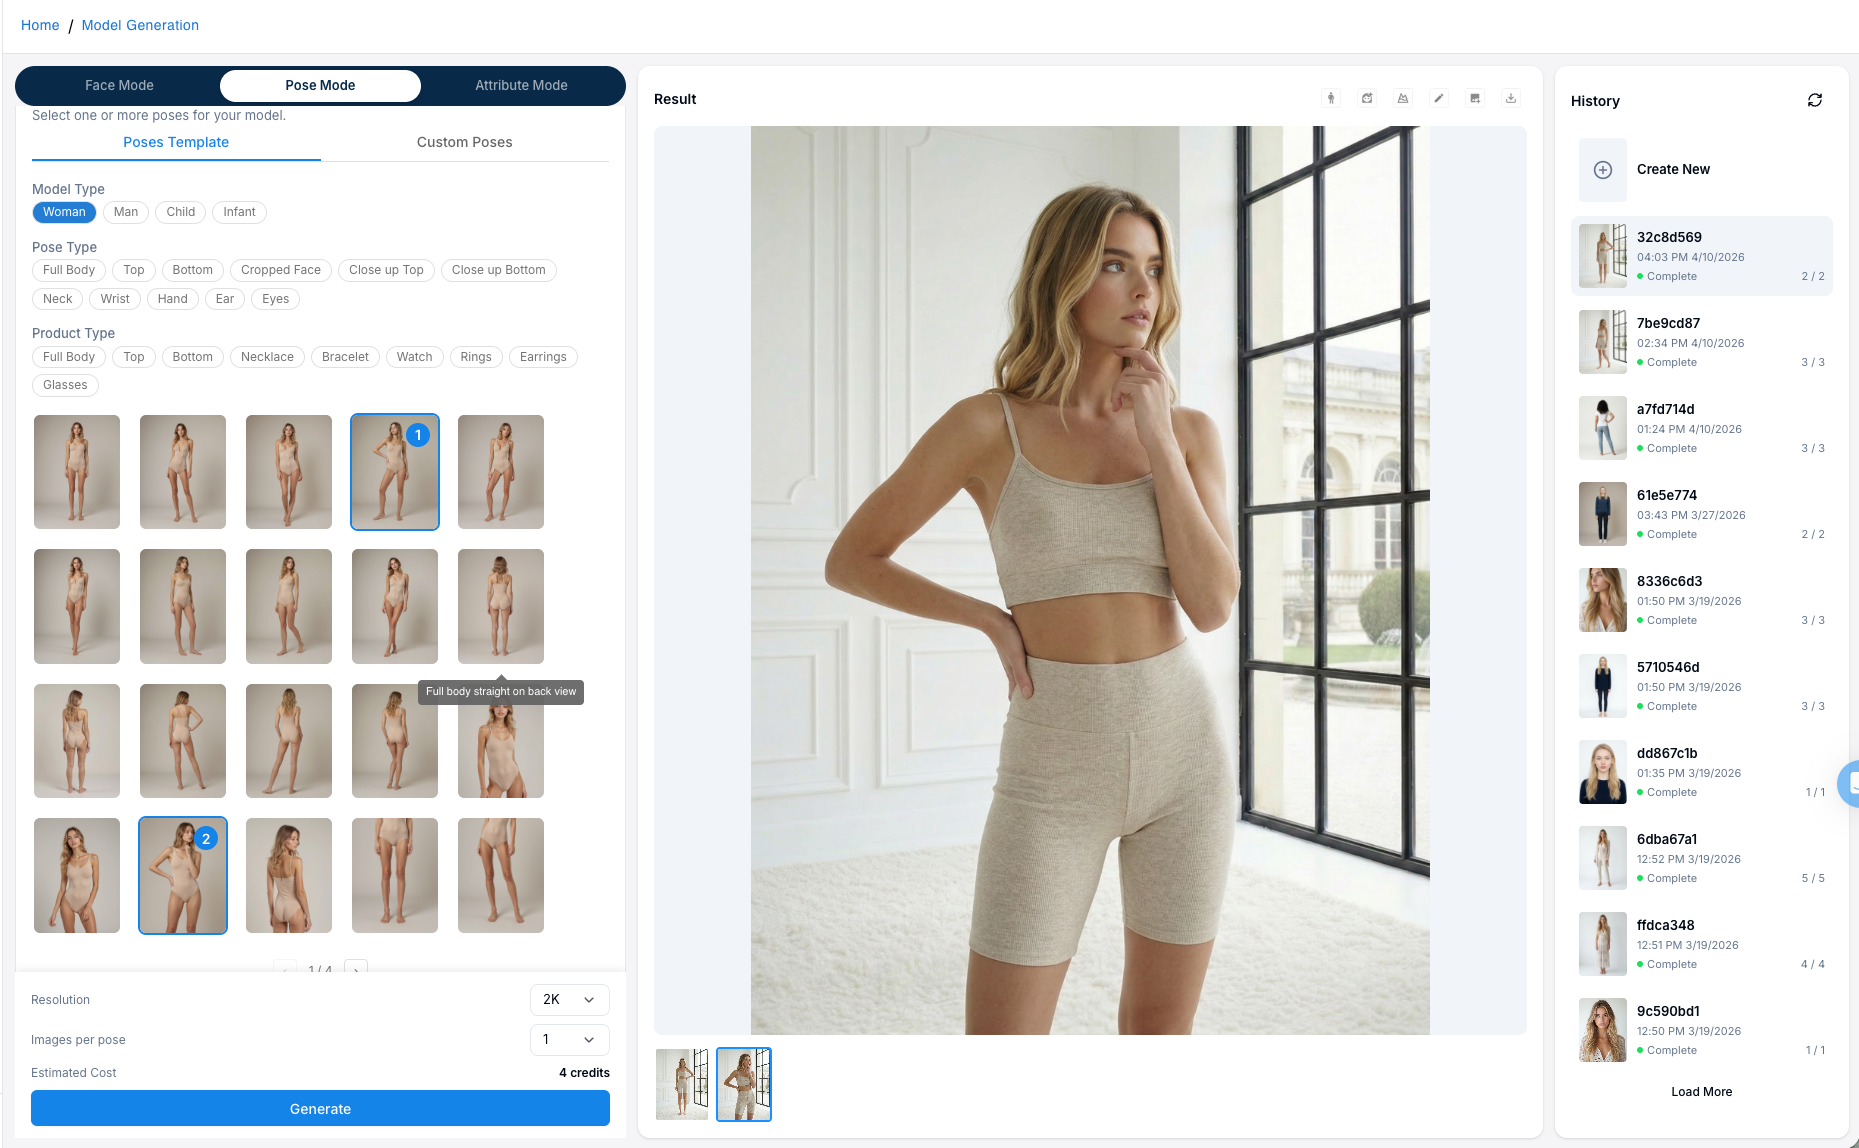1859x1148 pixels.
Task: Download the result image
Action: tap(1511, 98)
